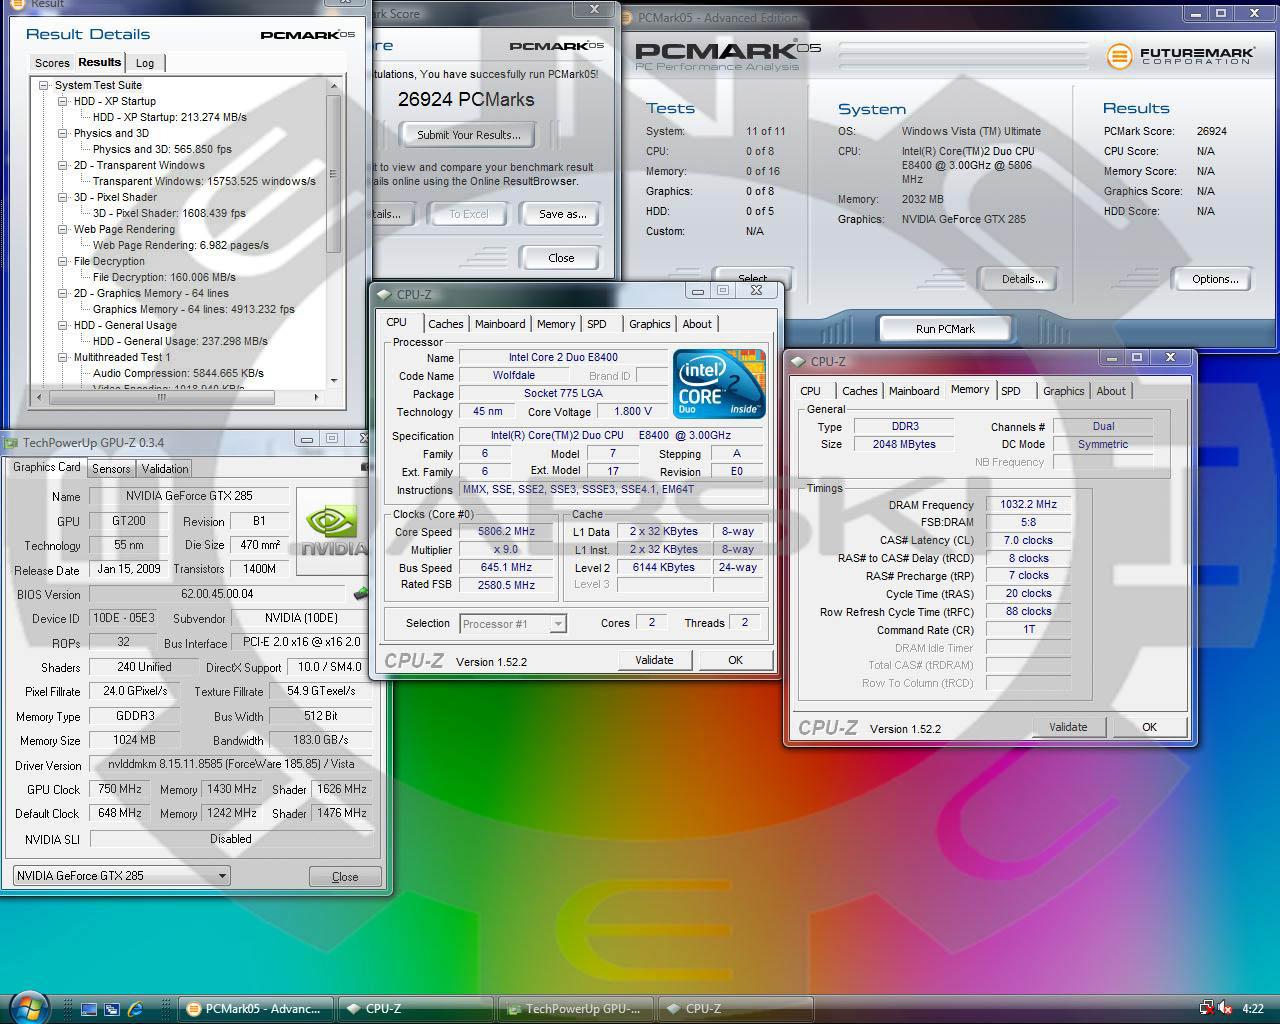Viewport: 1280px width, 1024px height.
Task: Click the Bus Speed value 645.1 MHz
Action: (x=506, y=568)
